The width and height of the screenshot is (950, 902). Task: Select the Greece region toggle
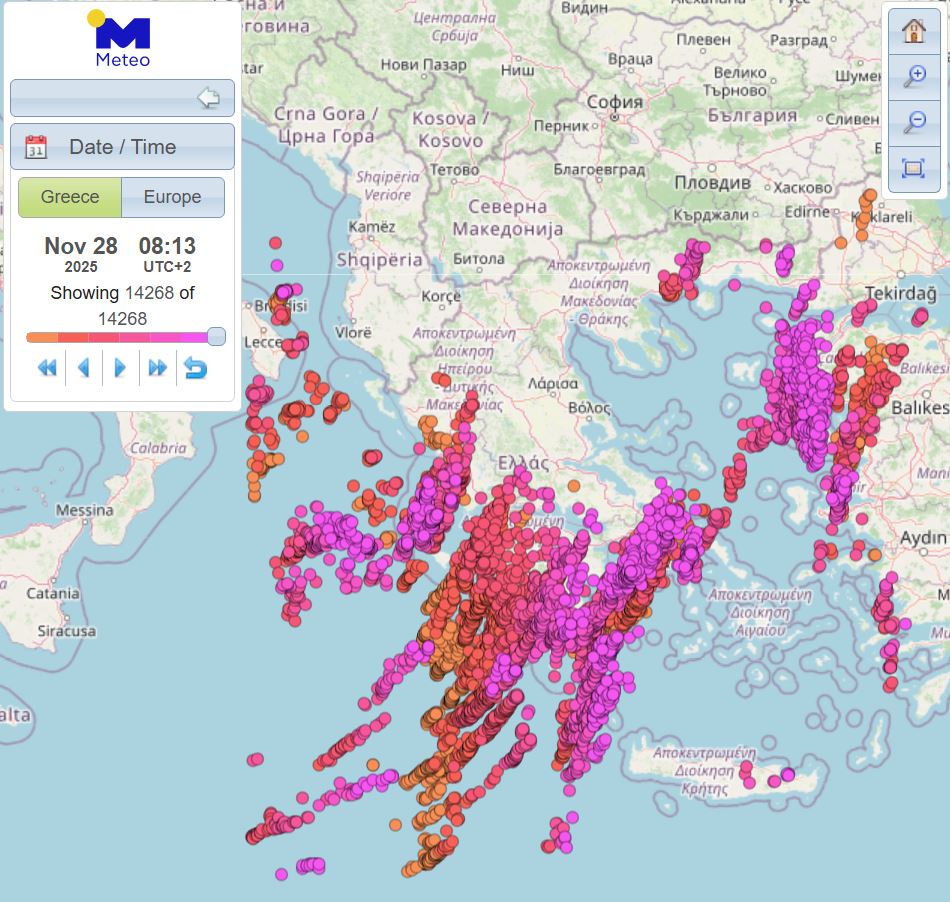(70, 197)
